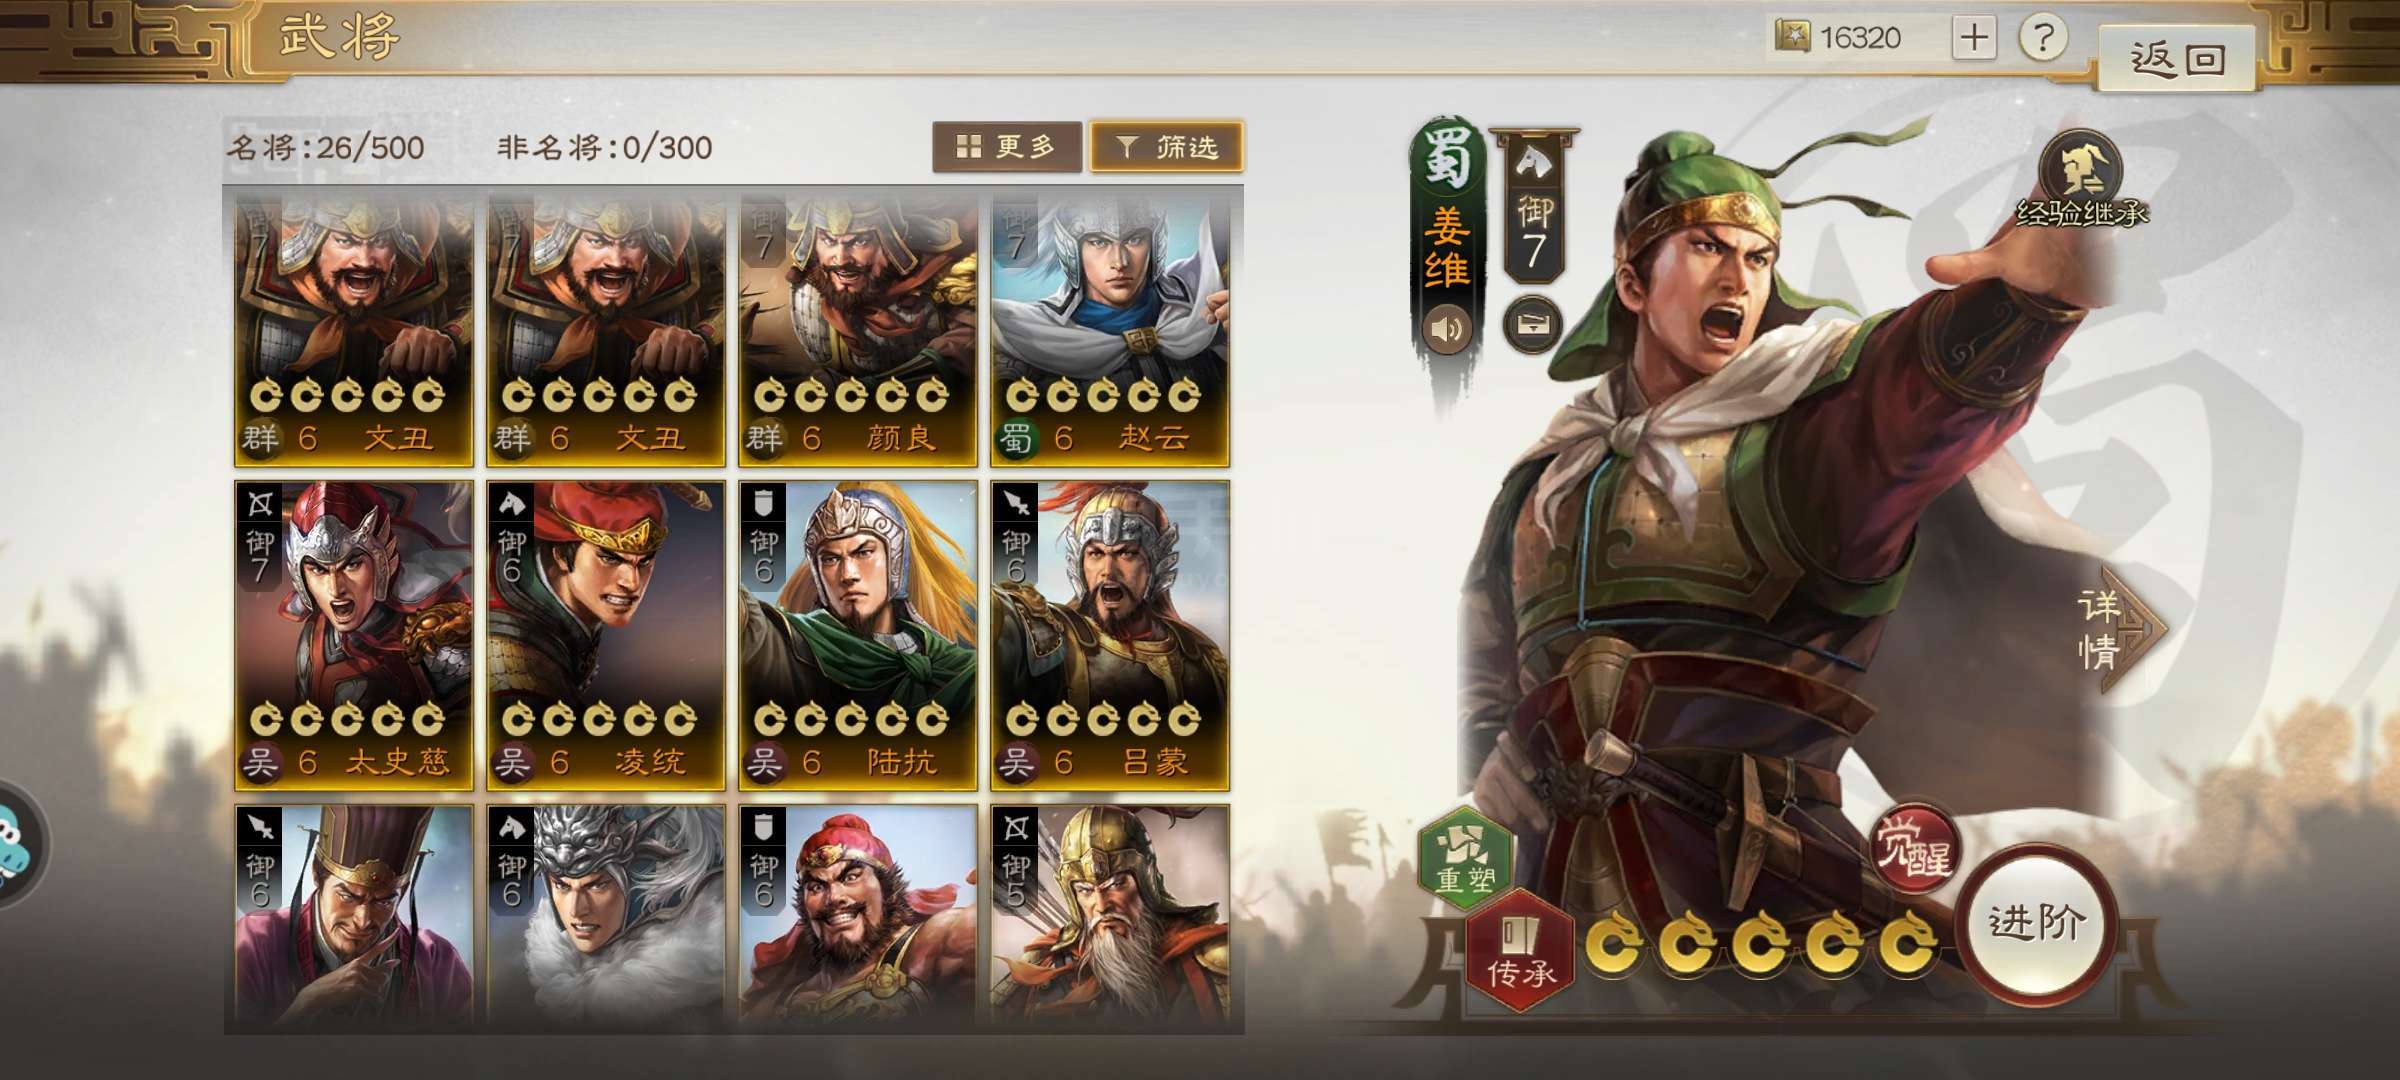Click the 返回 back button
Screen dimensions: 2400x1080
(x=2176, y=58)
